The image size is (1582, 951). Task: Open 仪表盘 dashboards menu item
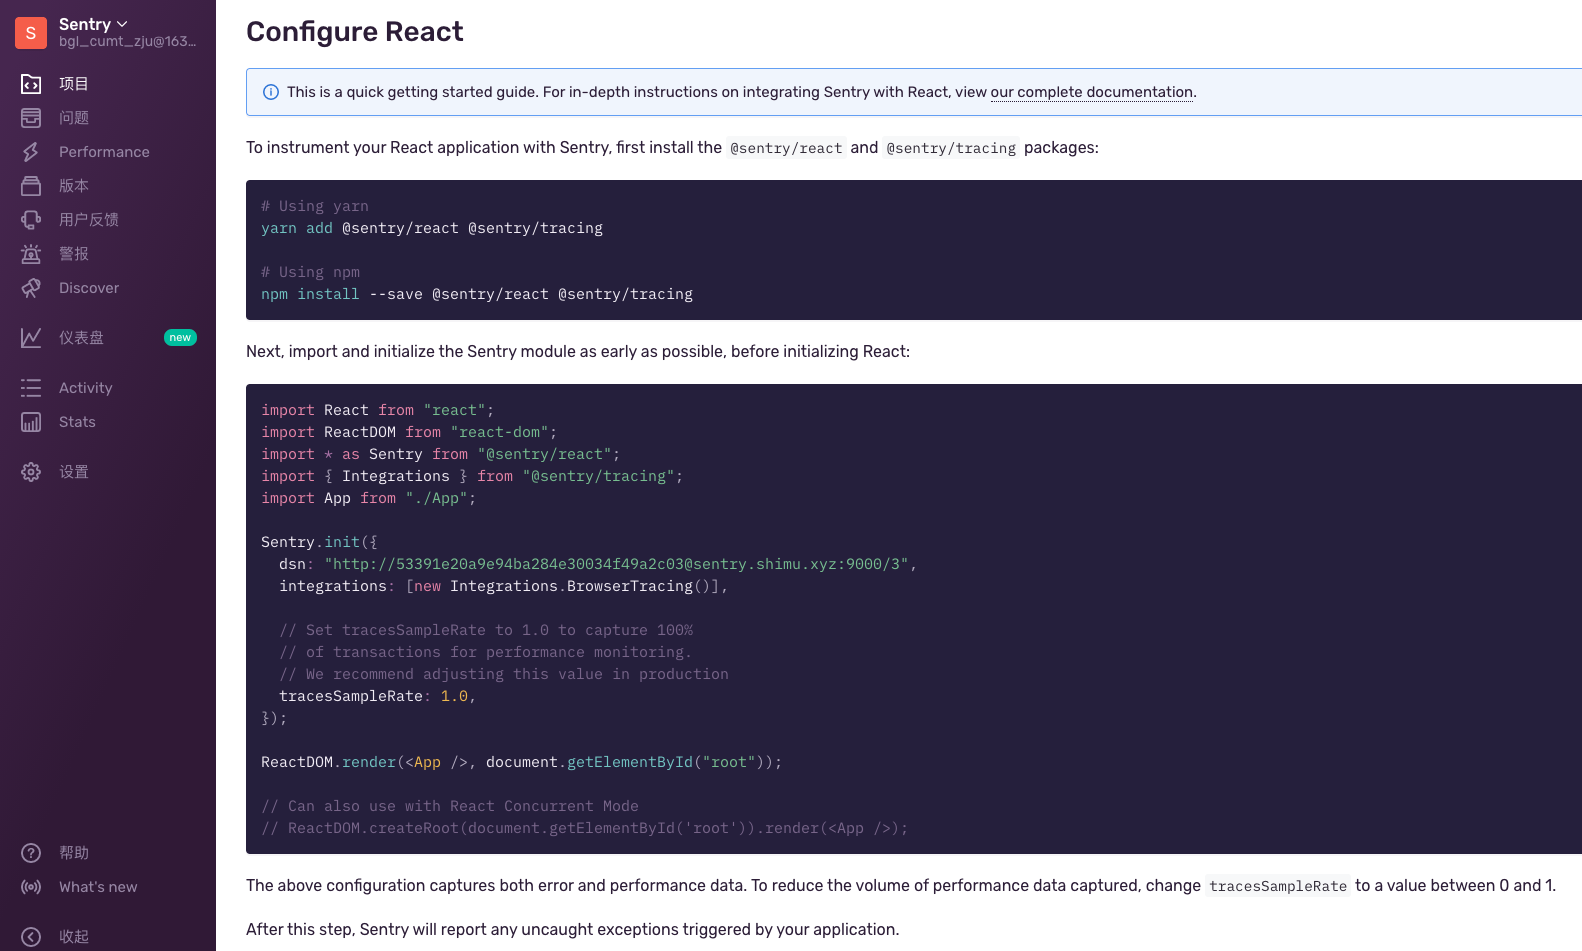pyautogui.click(x=81, y=338)
